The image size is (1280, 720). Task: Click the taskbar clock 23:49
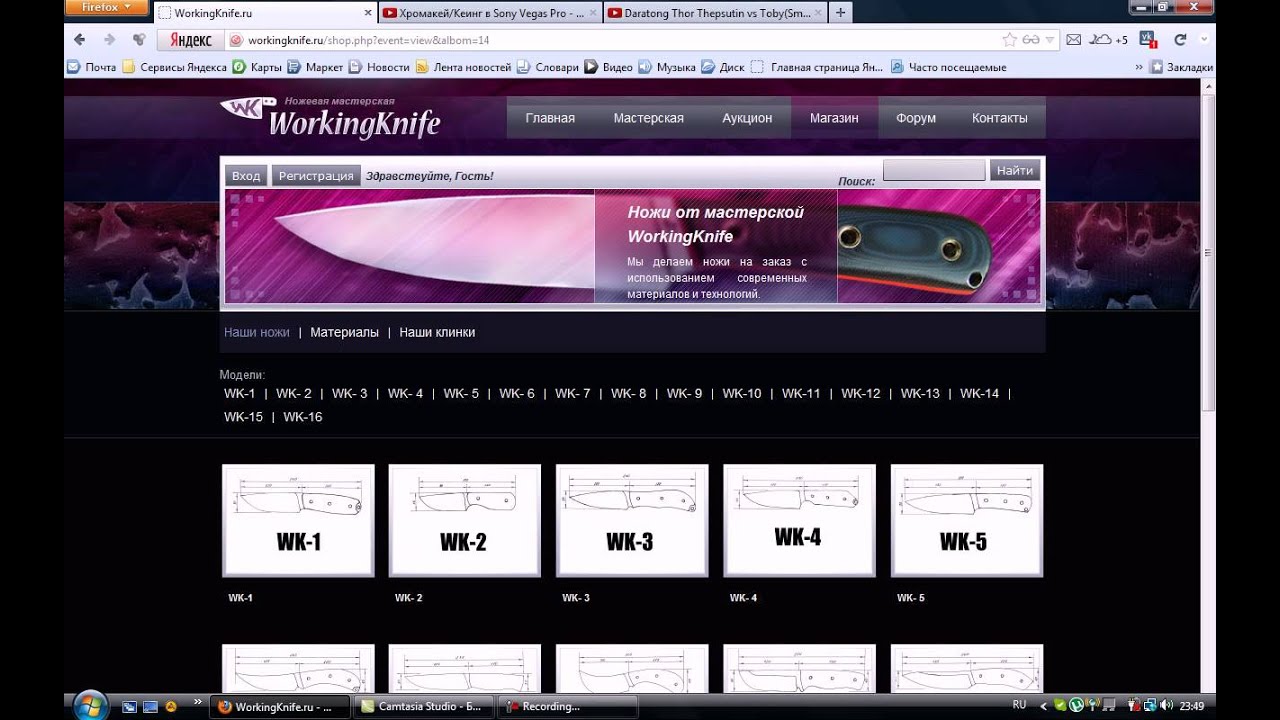(1192, 705)
